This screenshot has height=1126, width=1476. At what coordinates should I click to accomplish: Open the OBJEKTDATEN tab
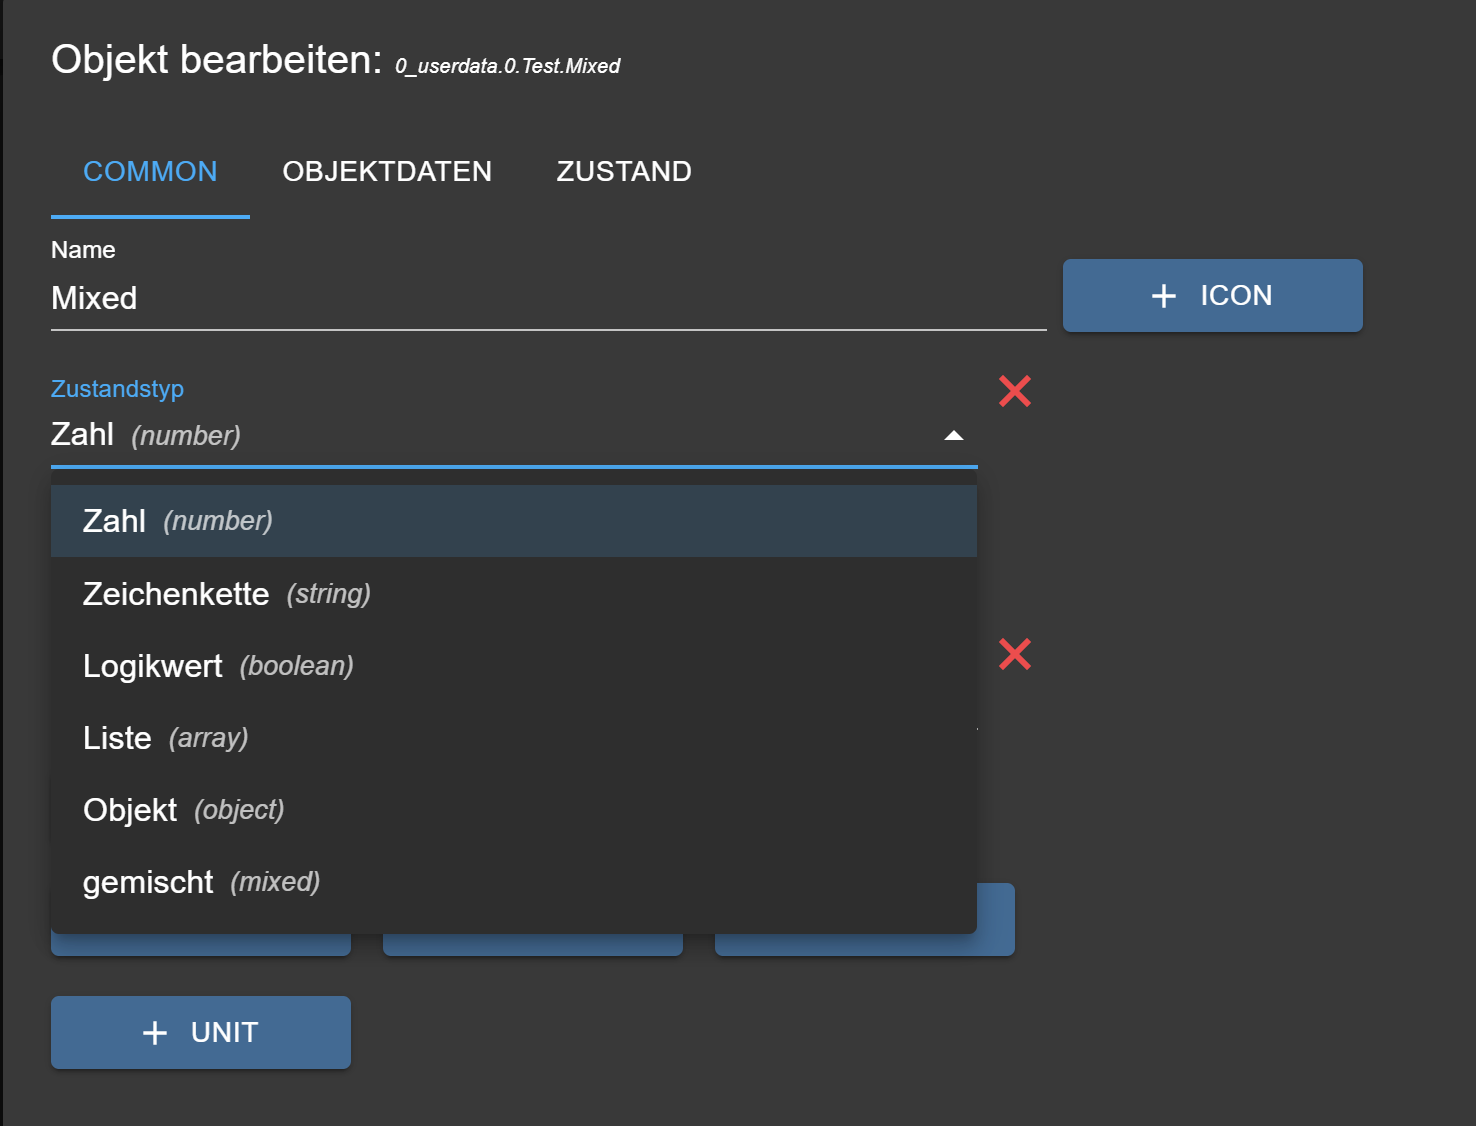[x=387, y=172]
